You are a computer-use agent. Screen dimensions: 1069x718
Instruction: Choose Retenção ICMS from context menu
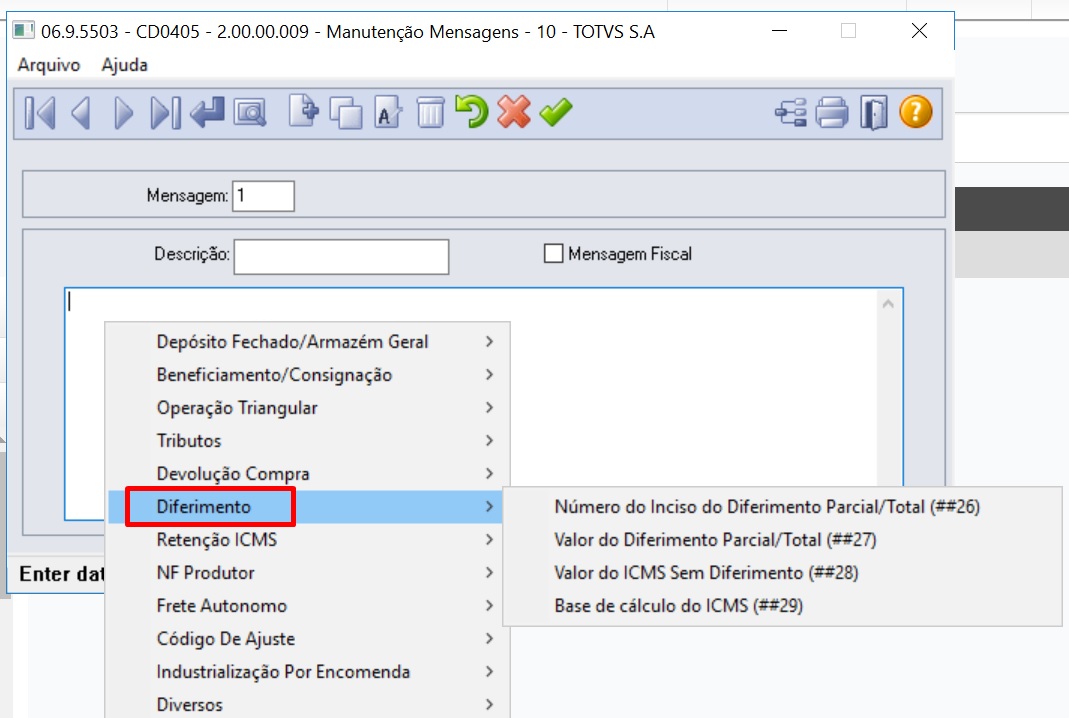309,540
